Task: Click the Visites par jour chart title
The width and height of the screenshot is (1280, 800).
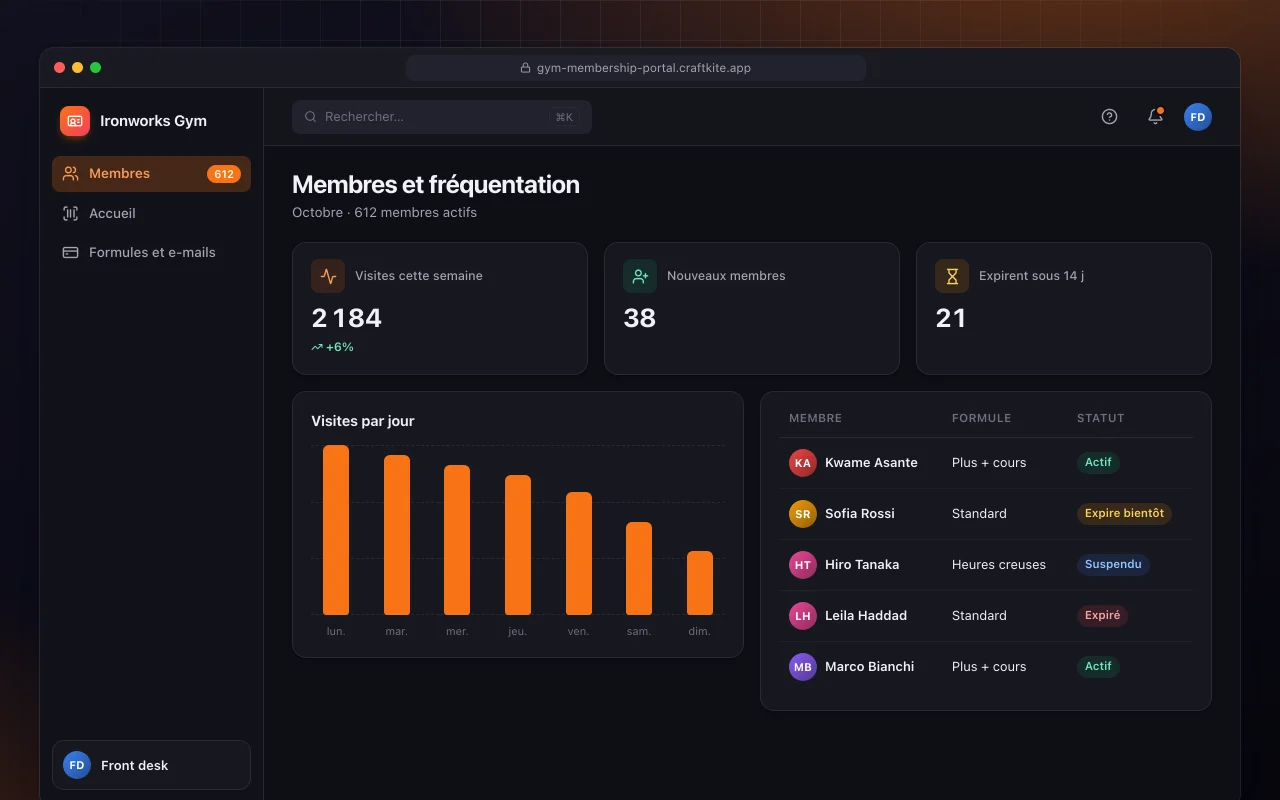Action: (x=363, y=421)
